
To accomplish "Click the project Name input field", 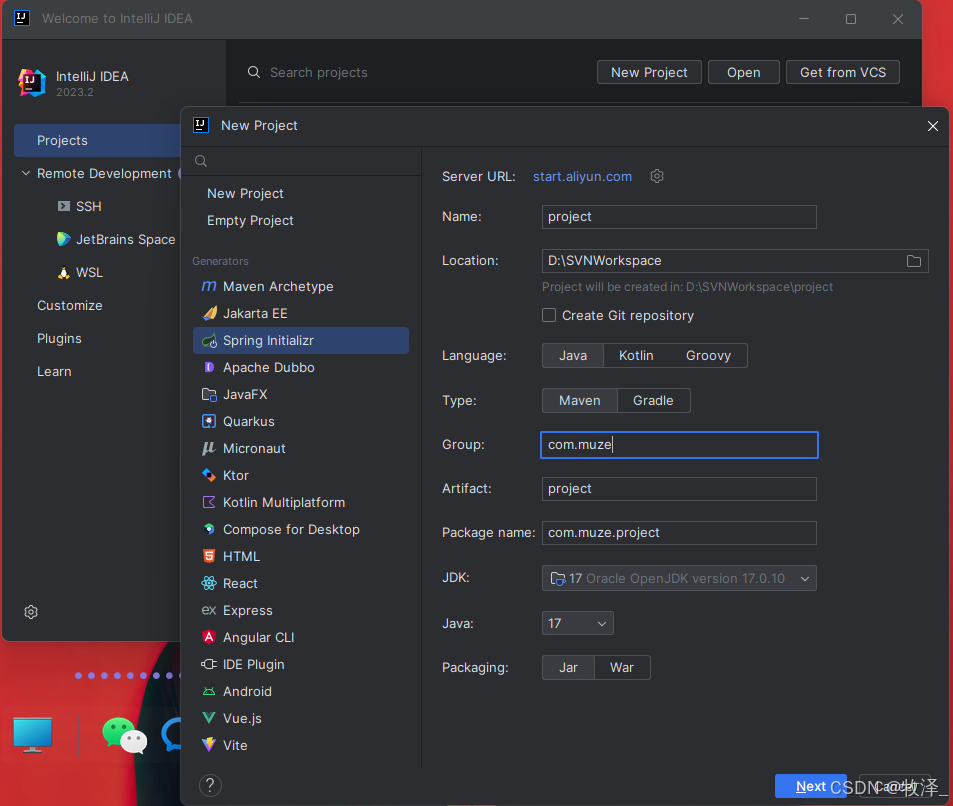I will (x=679, y=217).
